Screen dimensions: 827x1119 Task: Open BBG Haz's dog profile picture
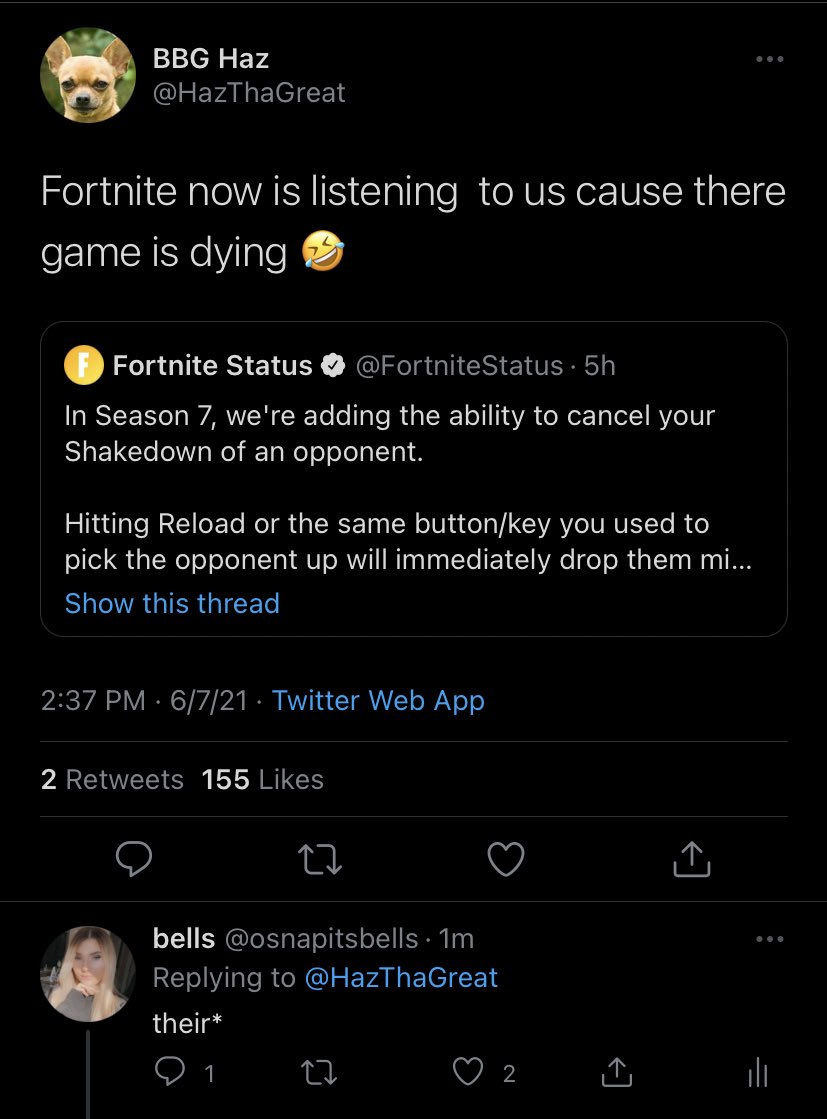[x=87, y=75]
